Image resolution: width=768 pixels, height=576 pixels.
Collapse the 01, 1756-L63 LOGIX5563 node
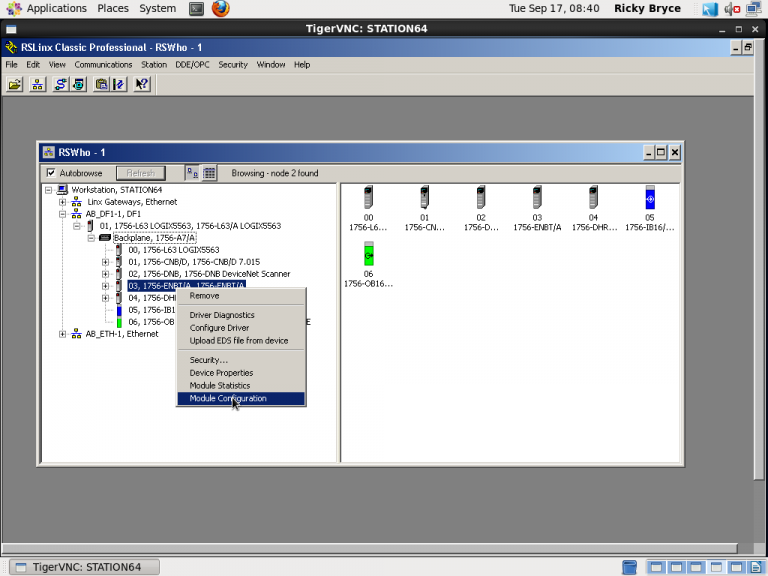pyautogui.click(x=76, y=226)
